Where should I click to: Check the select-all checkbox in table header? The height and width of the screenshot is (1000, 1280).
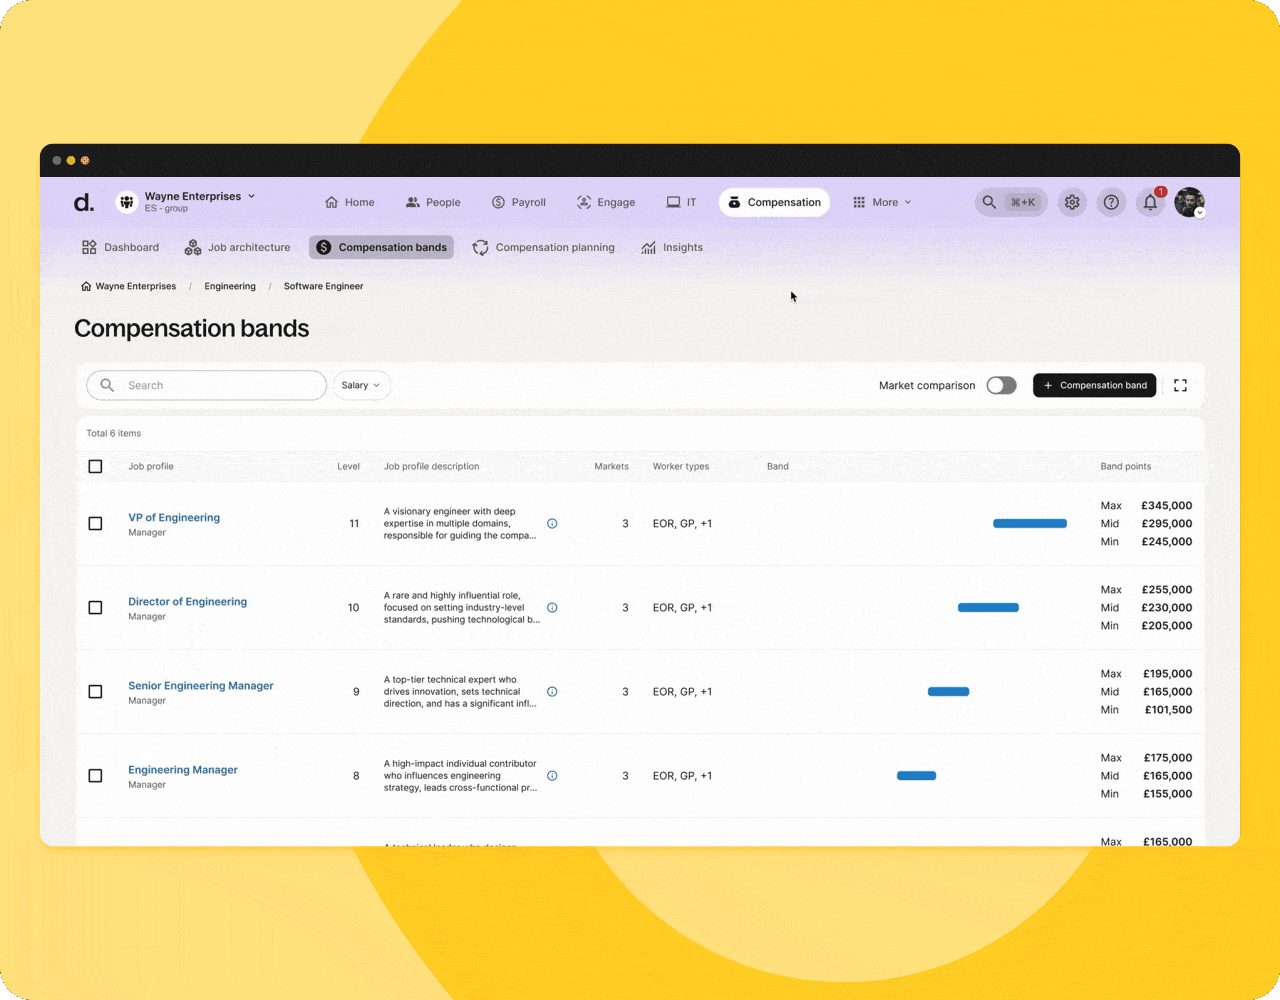95,466
